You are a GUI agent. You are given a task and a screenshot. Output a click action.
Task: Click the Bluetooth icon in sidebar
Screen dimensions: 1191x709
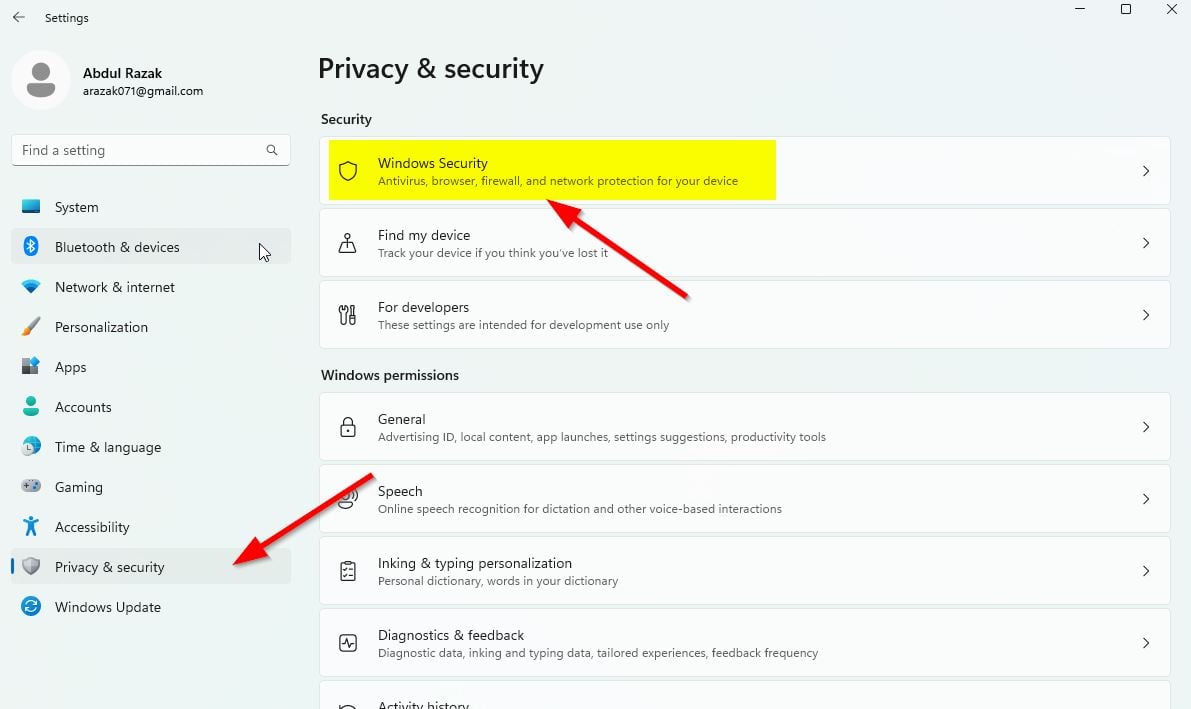(x=31, y=247)
